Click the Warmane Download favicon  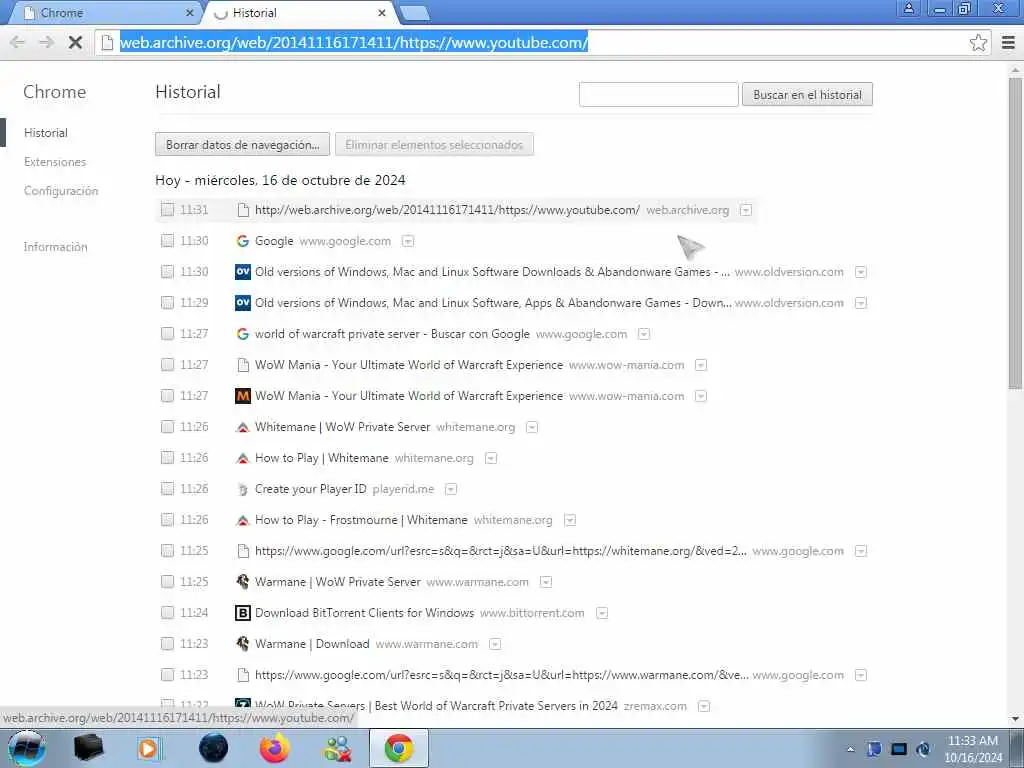[242, 644]
